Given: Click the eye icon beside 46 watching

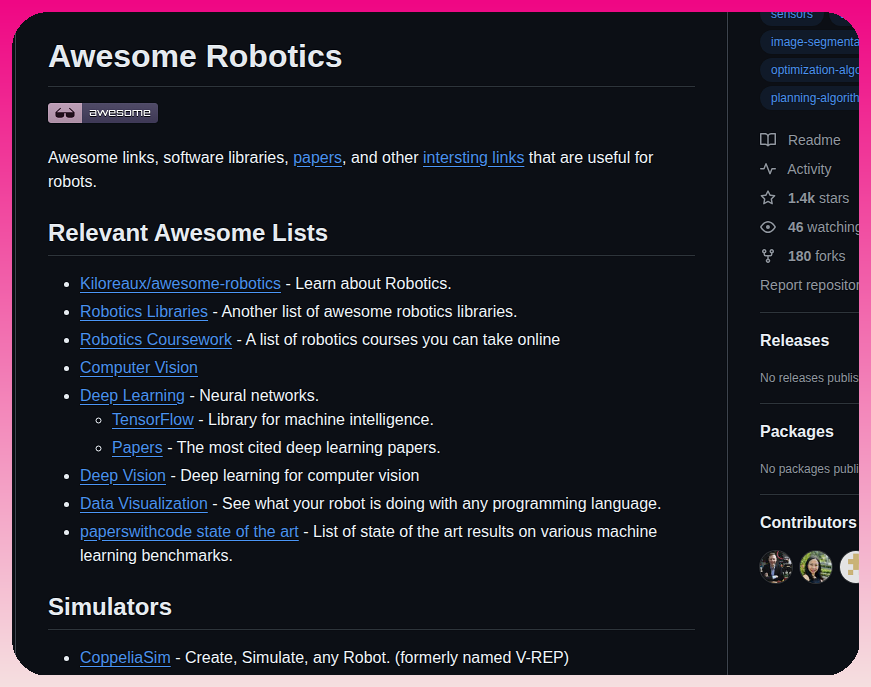Looking at the screenshot, I should [768, 227].
